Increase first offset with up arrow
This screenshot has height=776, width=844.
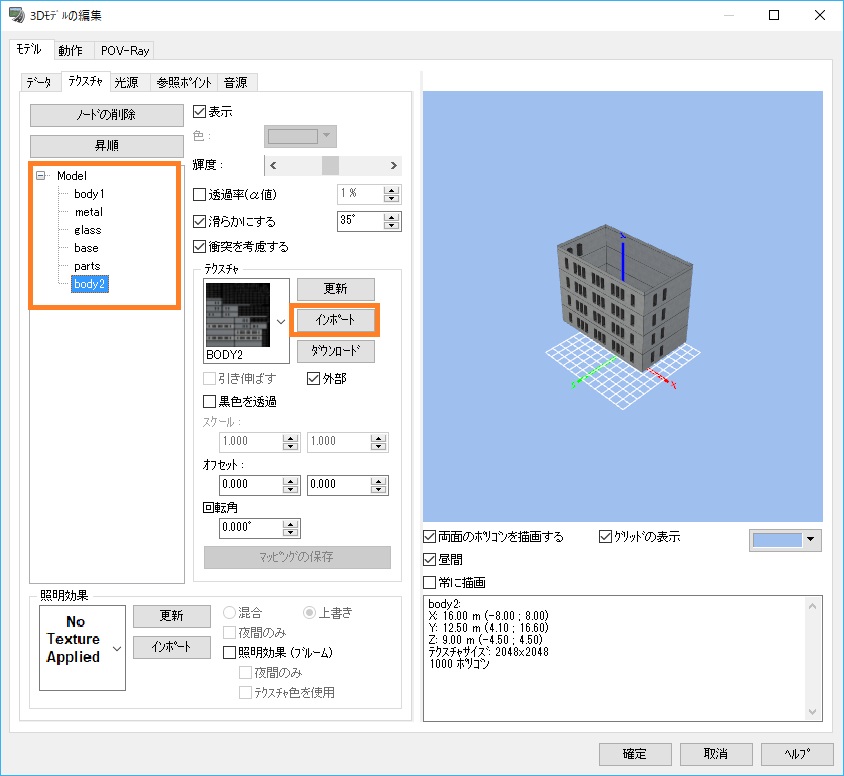click(291, 481)
